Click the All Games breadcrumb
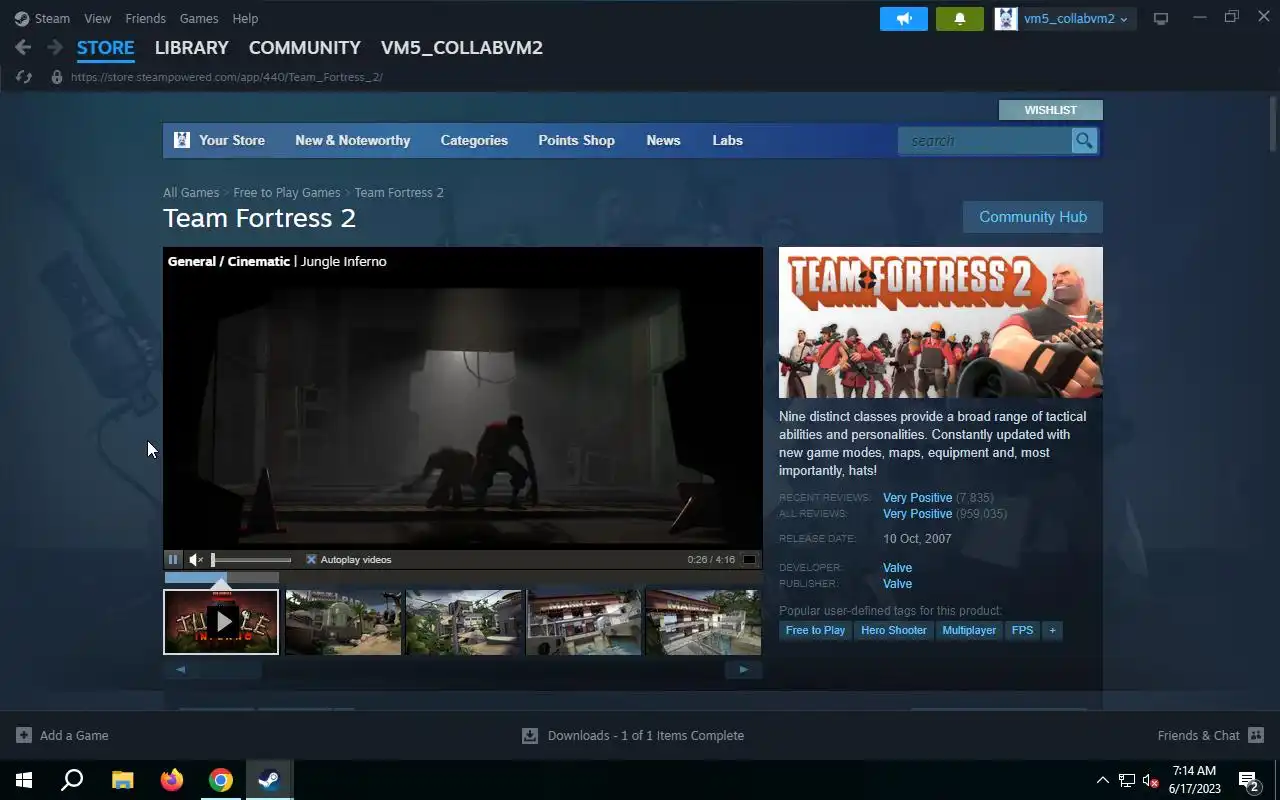1280x800 pixels. (191, 193)
